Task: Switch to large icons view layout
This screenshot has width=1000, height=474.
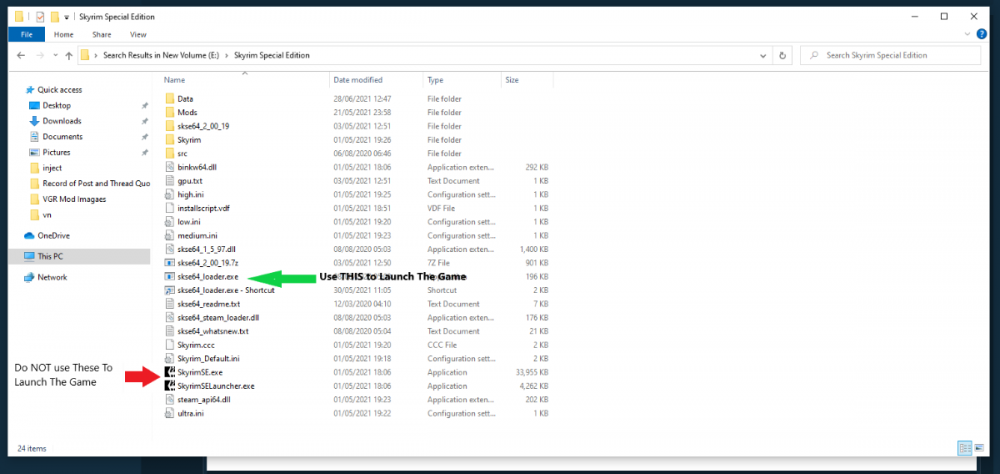Action: point(979,448)
